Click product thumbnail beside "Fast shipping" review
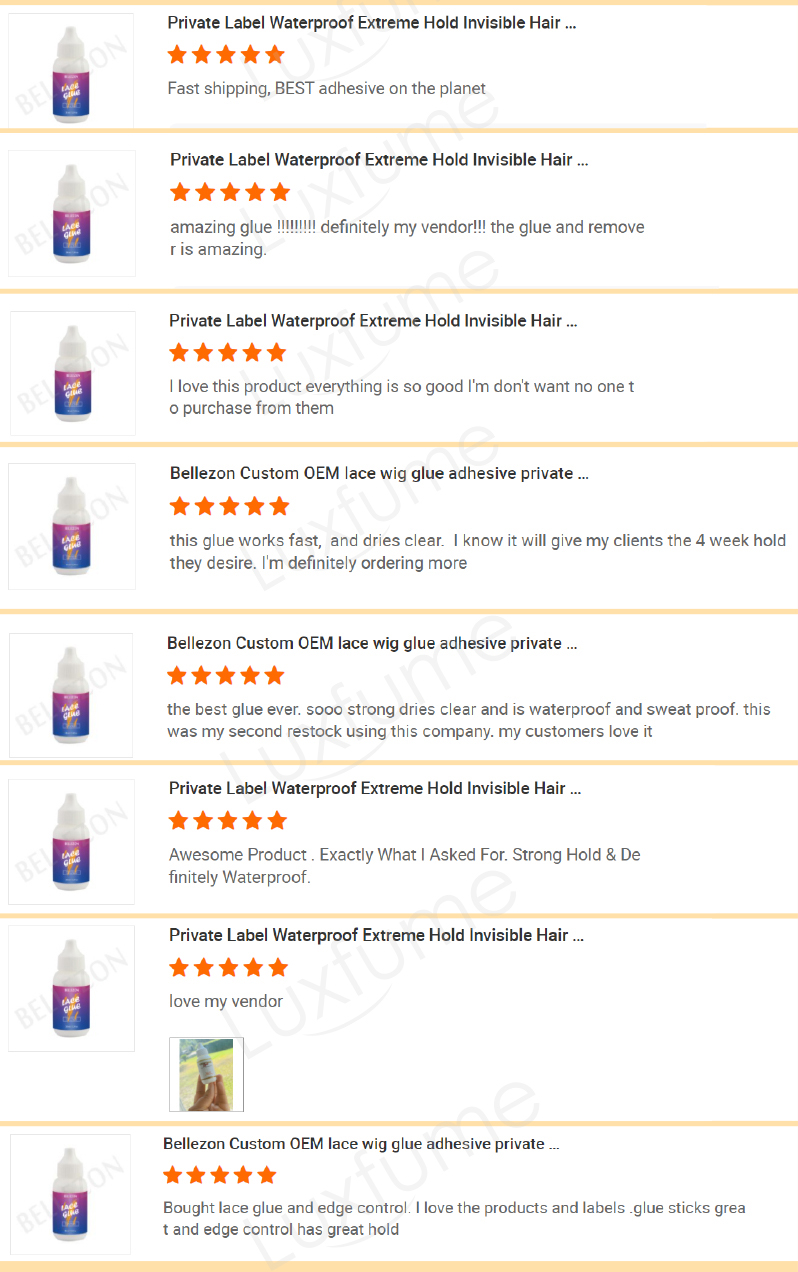Image resolution: width=798 pixels, height=1272 pixels. click(71, 69)
